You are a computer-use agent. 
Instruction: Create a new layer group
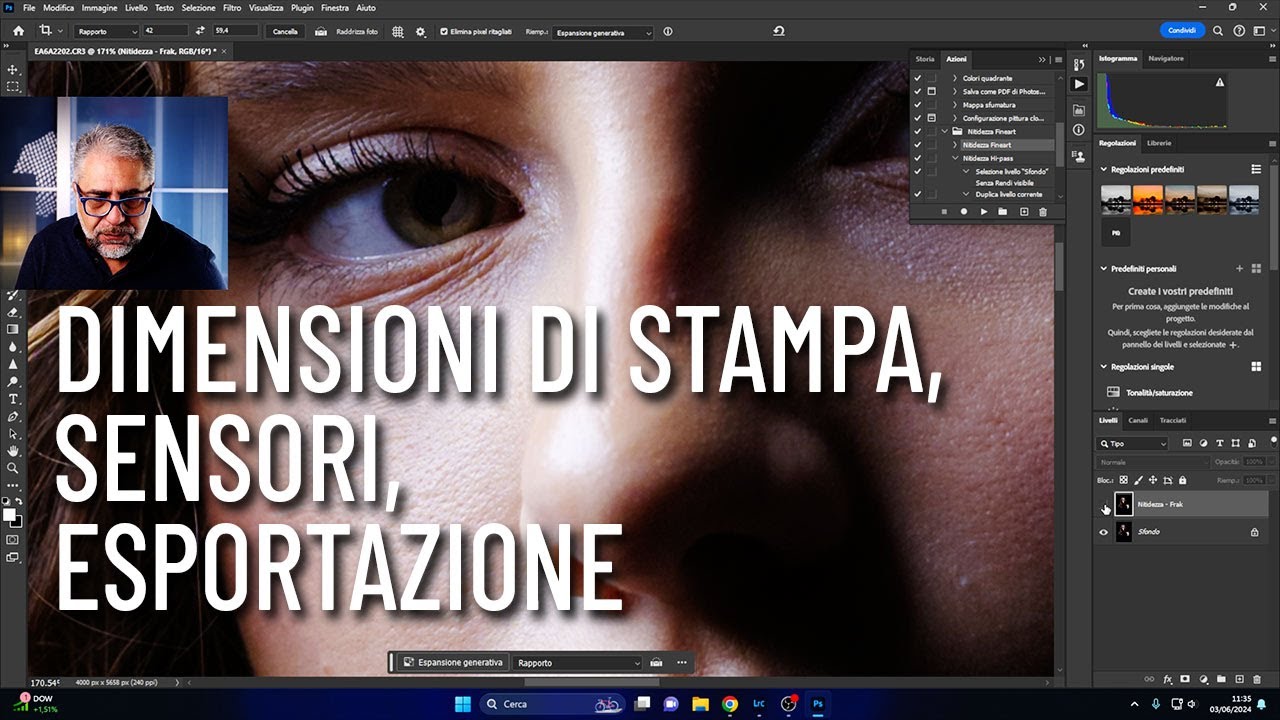[1222, 680]
